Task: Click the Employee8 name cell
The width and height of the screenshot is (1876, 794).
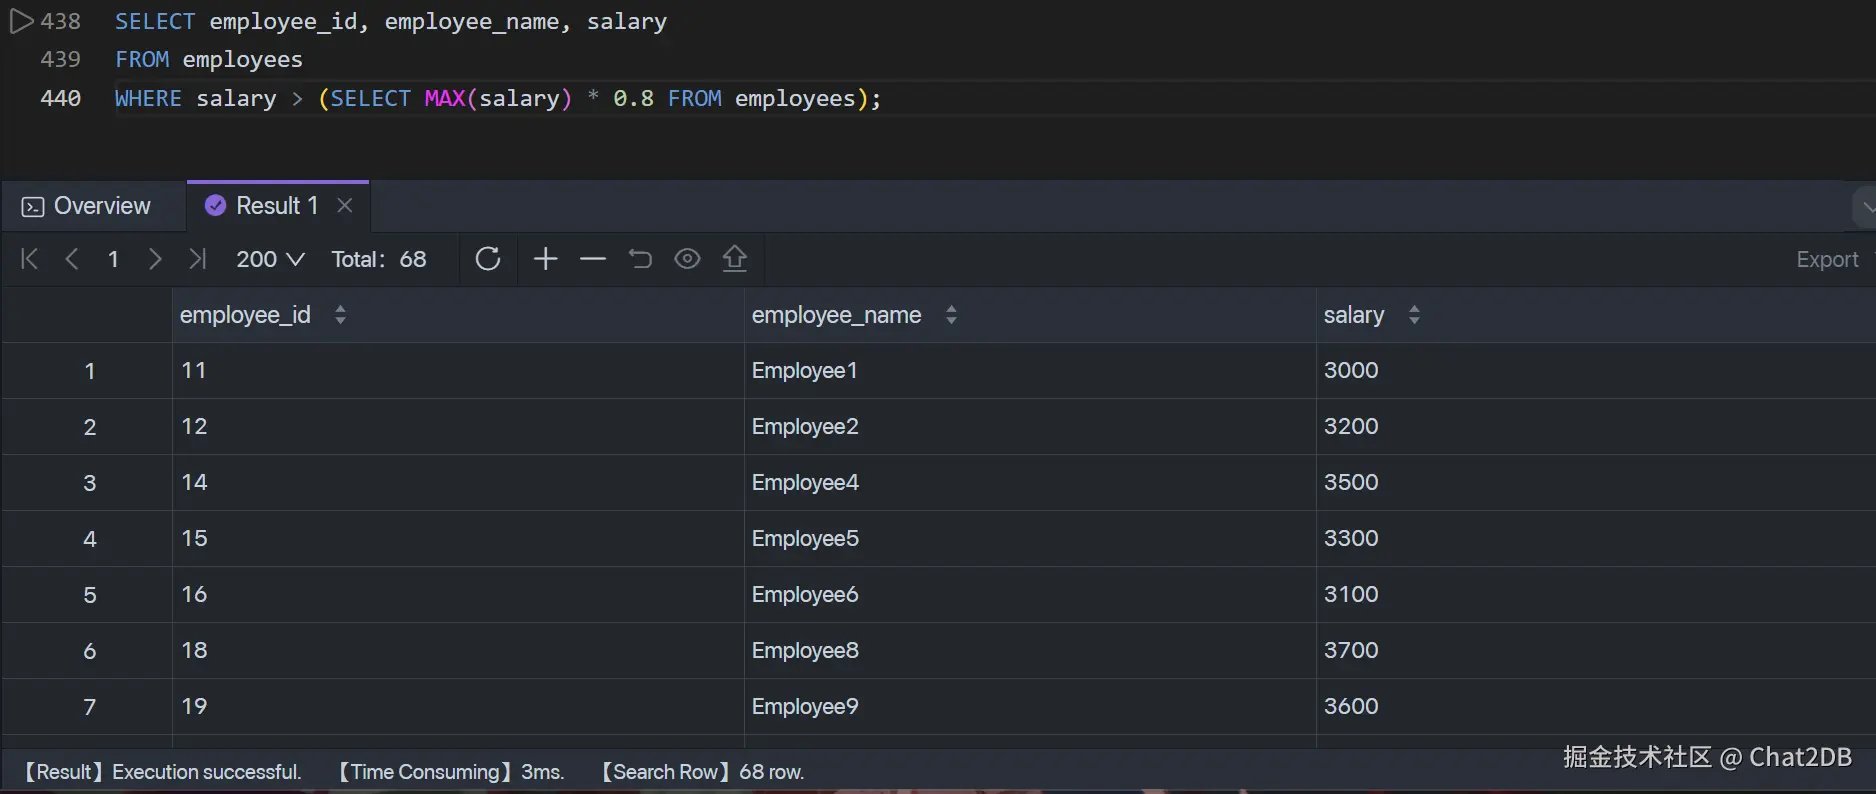Action: (x=1030, y=651)
